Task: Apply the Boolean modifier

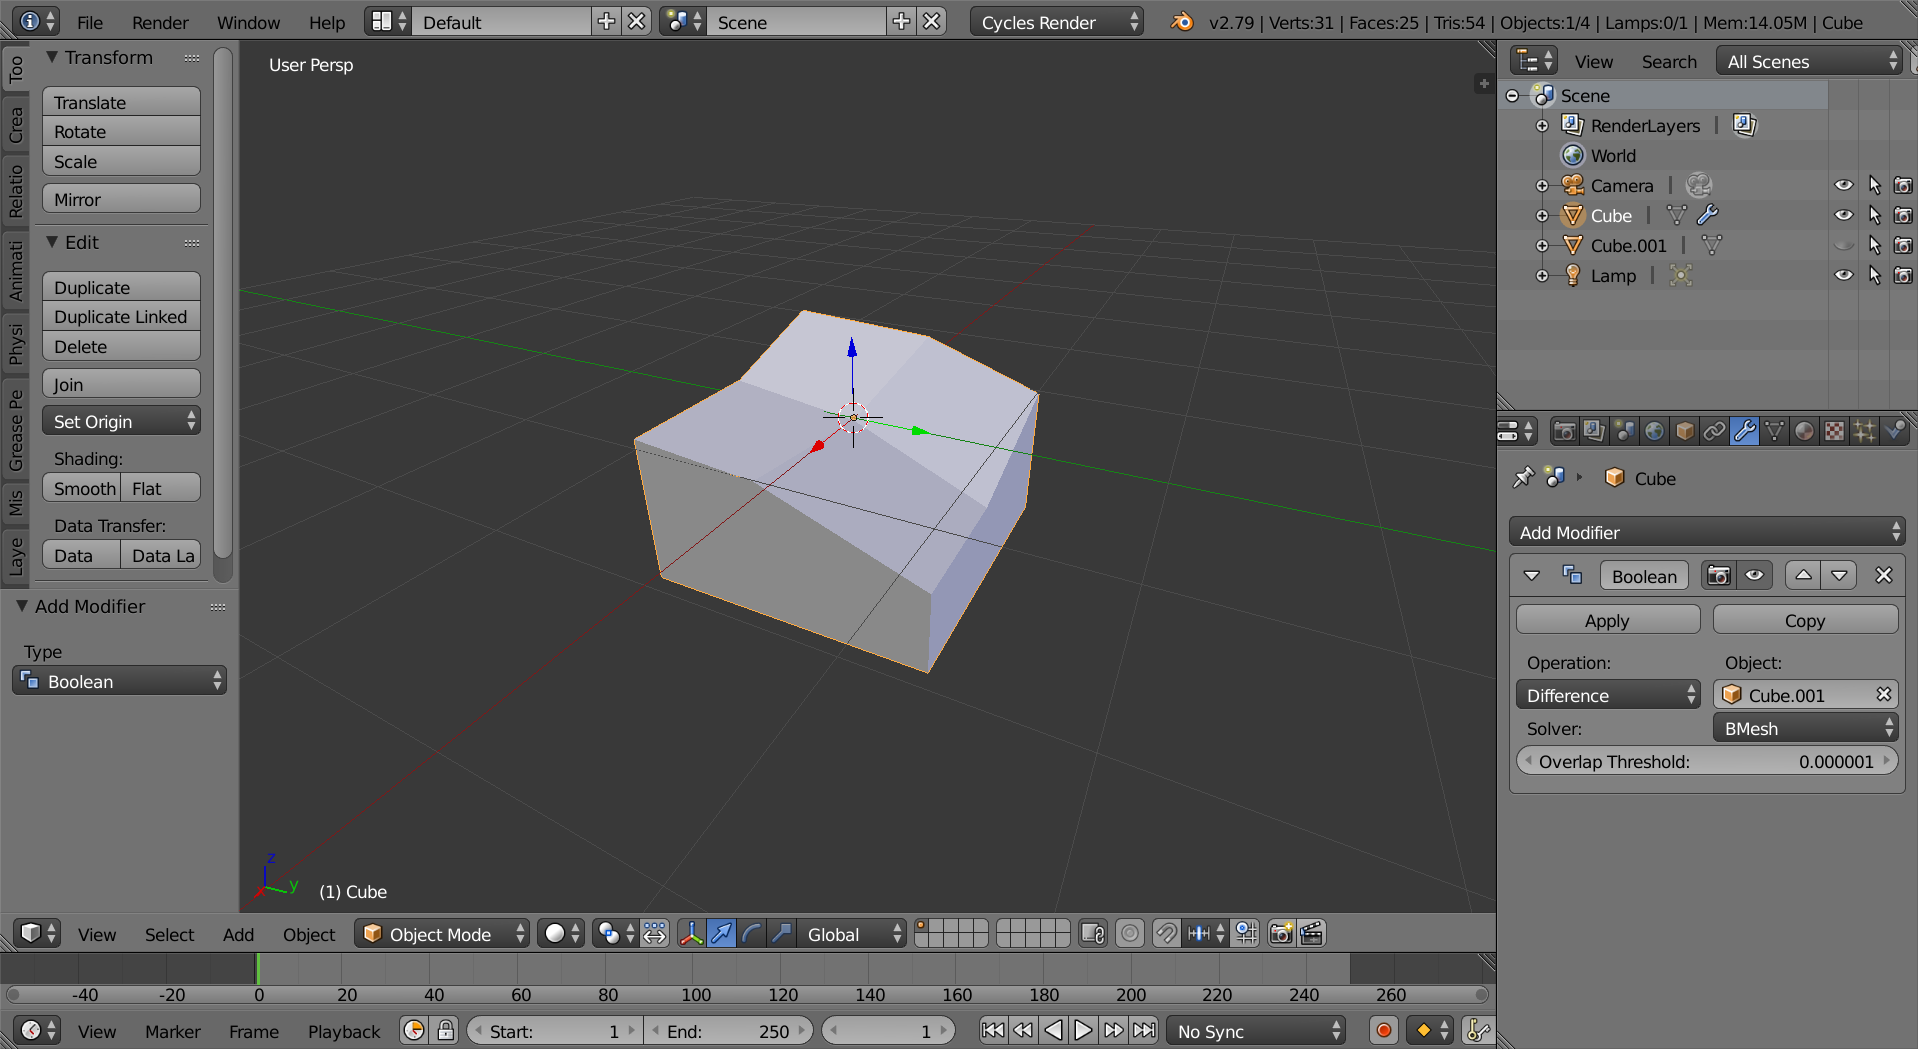Action: (1607, 620)
